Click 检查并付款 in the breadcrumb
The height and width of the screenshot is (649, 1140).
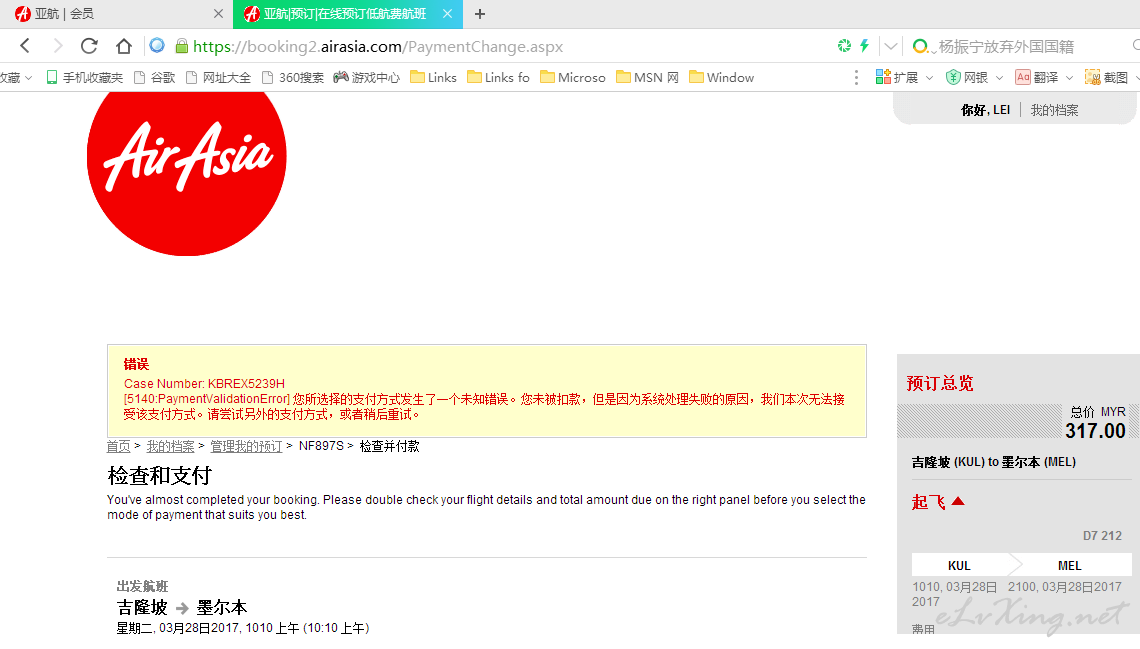click(390, 446)
